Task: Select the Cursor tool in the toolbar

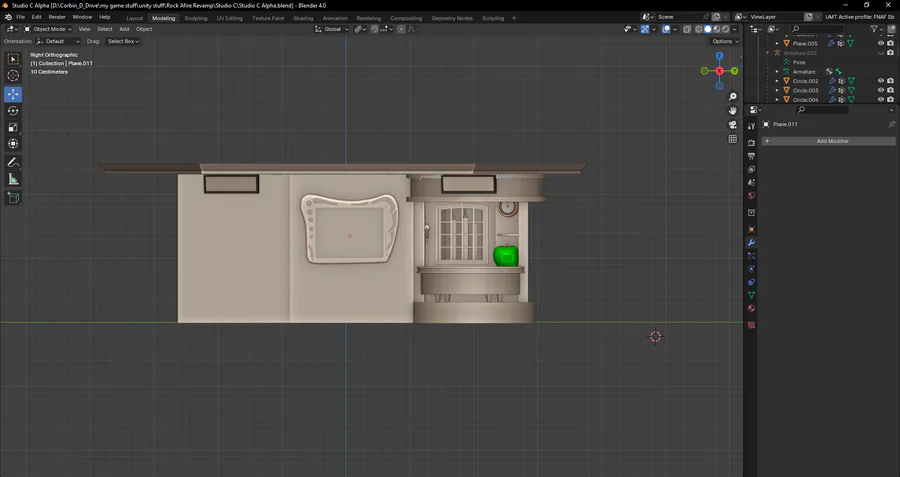Action: click(13, 76)
